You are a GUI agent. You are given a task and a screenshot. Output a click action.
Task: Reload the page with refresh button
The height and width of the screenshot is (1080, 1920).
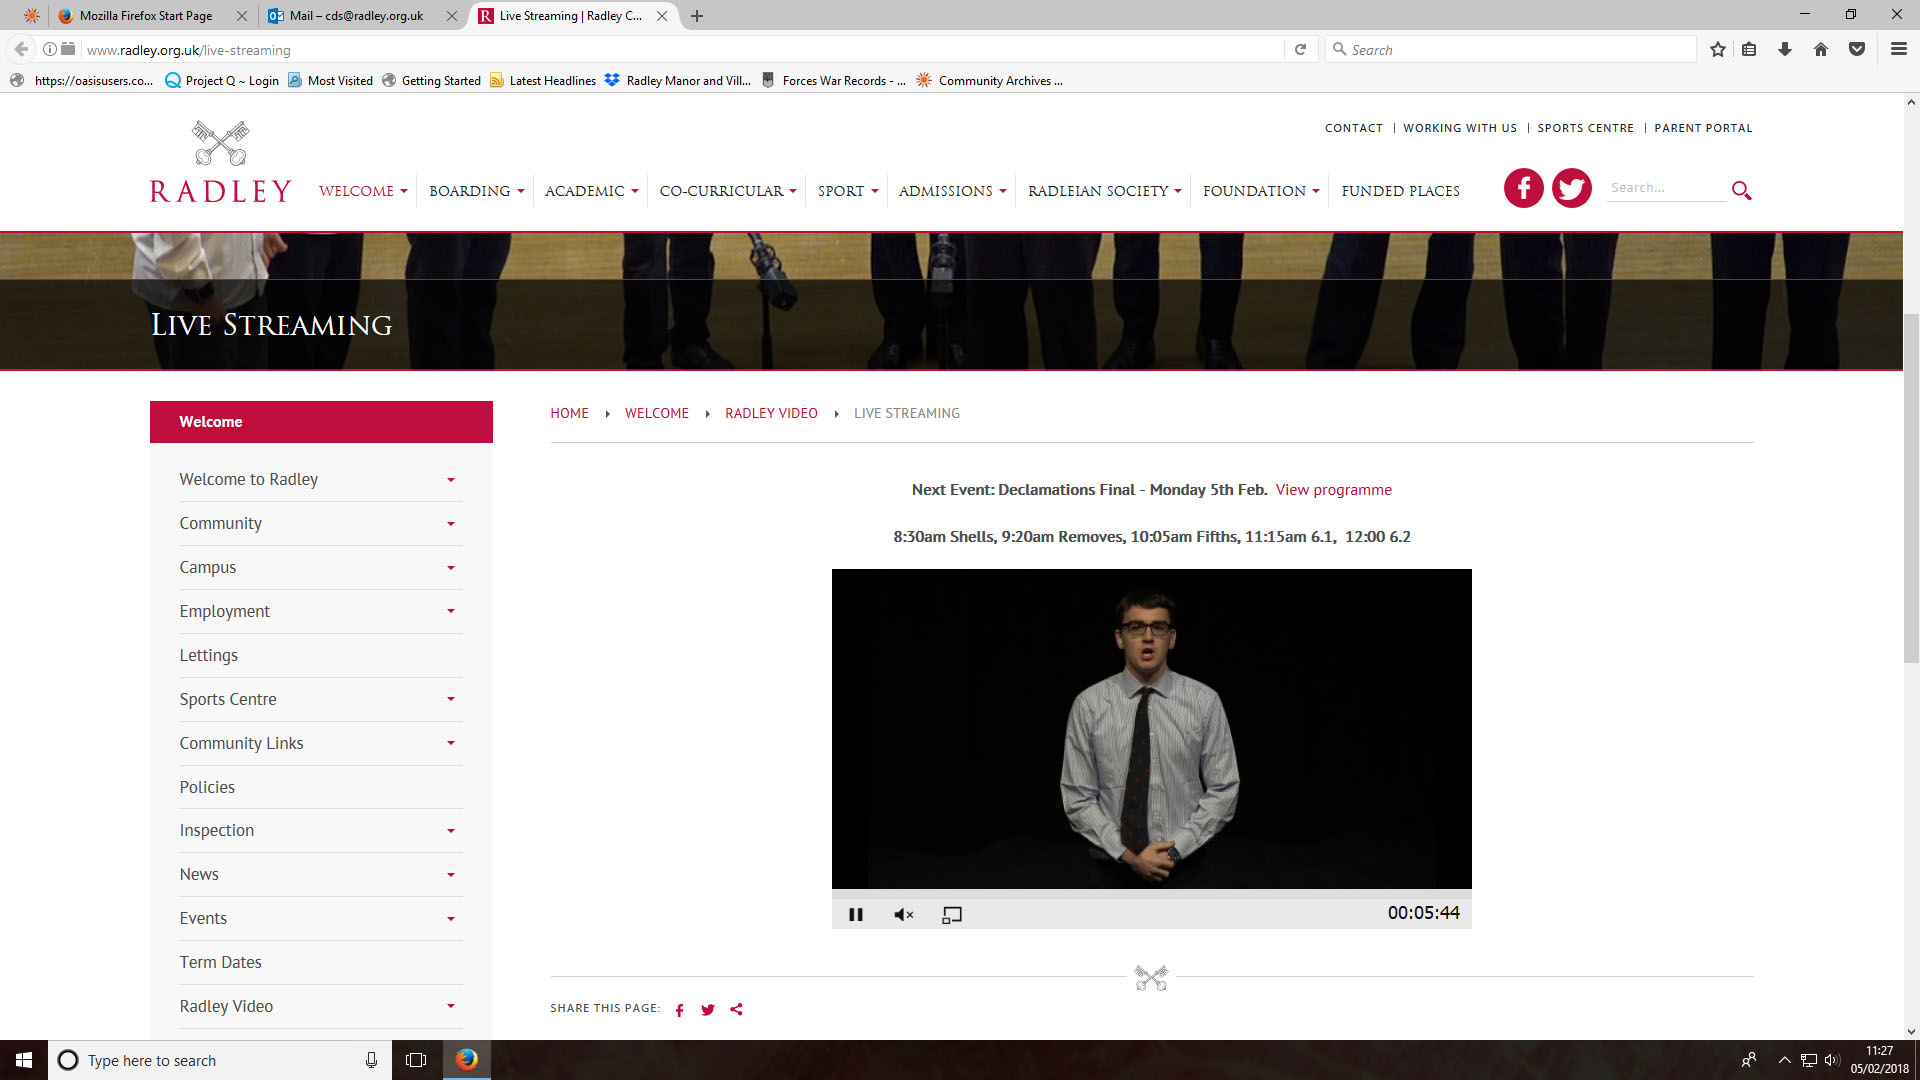point(1300,49)
